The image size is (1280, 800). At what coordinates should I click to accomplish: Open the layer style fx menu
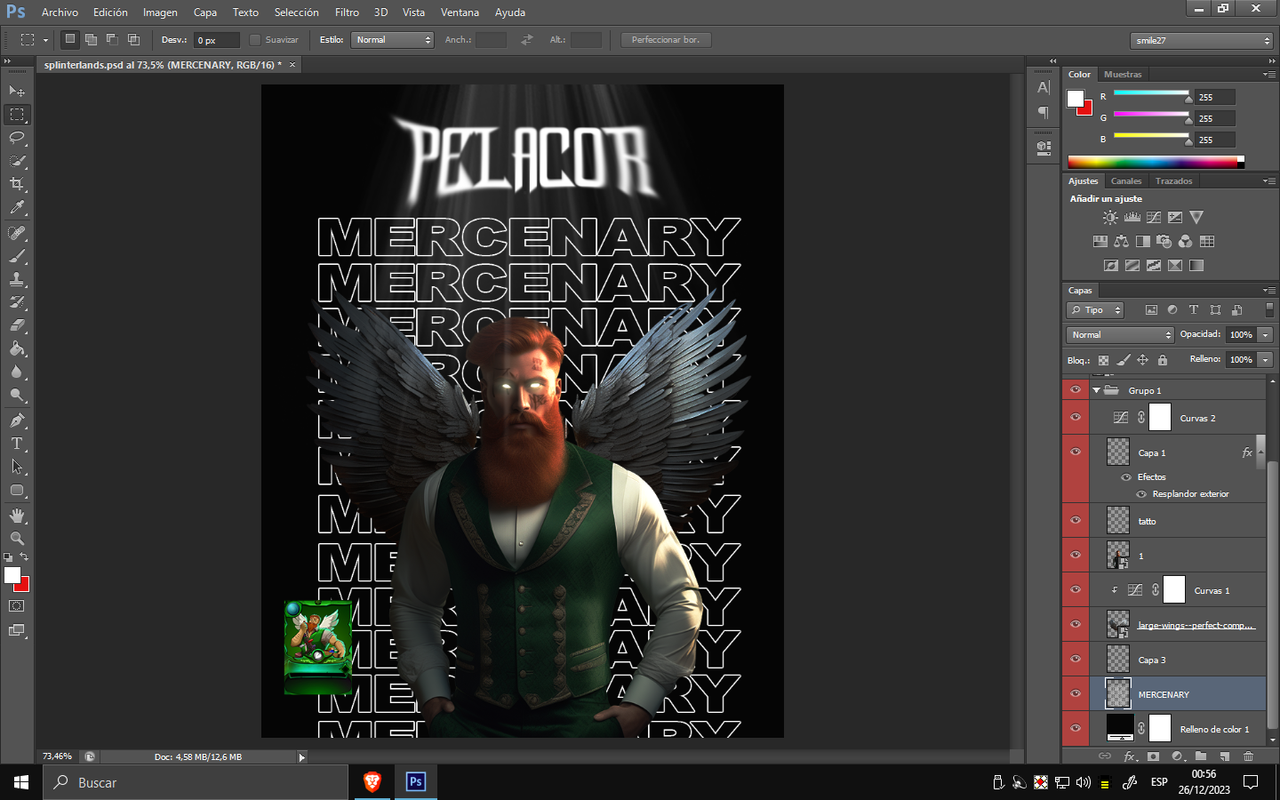point(1129,757)
